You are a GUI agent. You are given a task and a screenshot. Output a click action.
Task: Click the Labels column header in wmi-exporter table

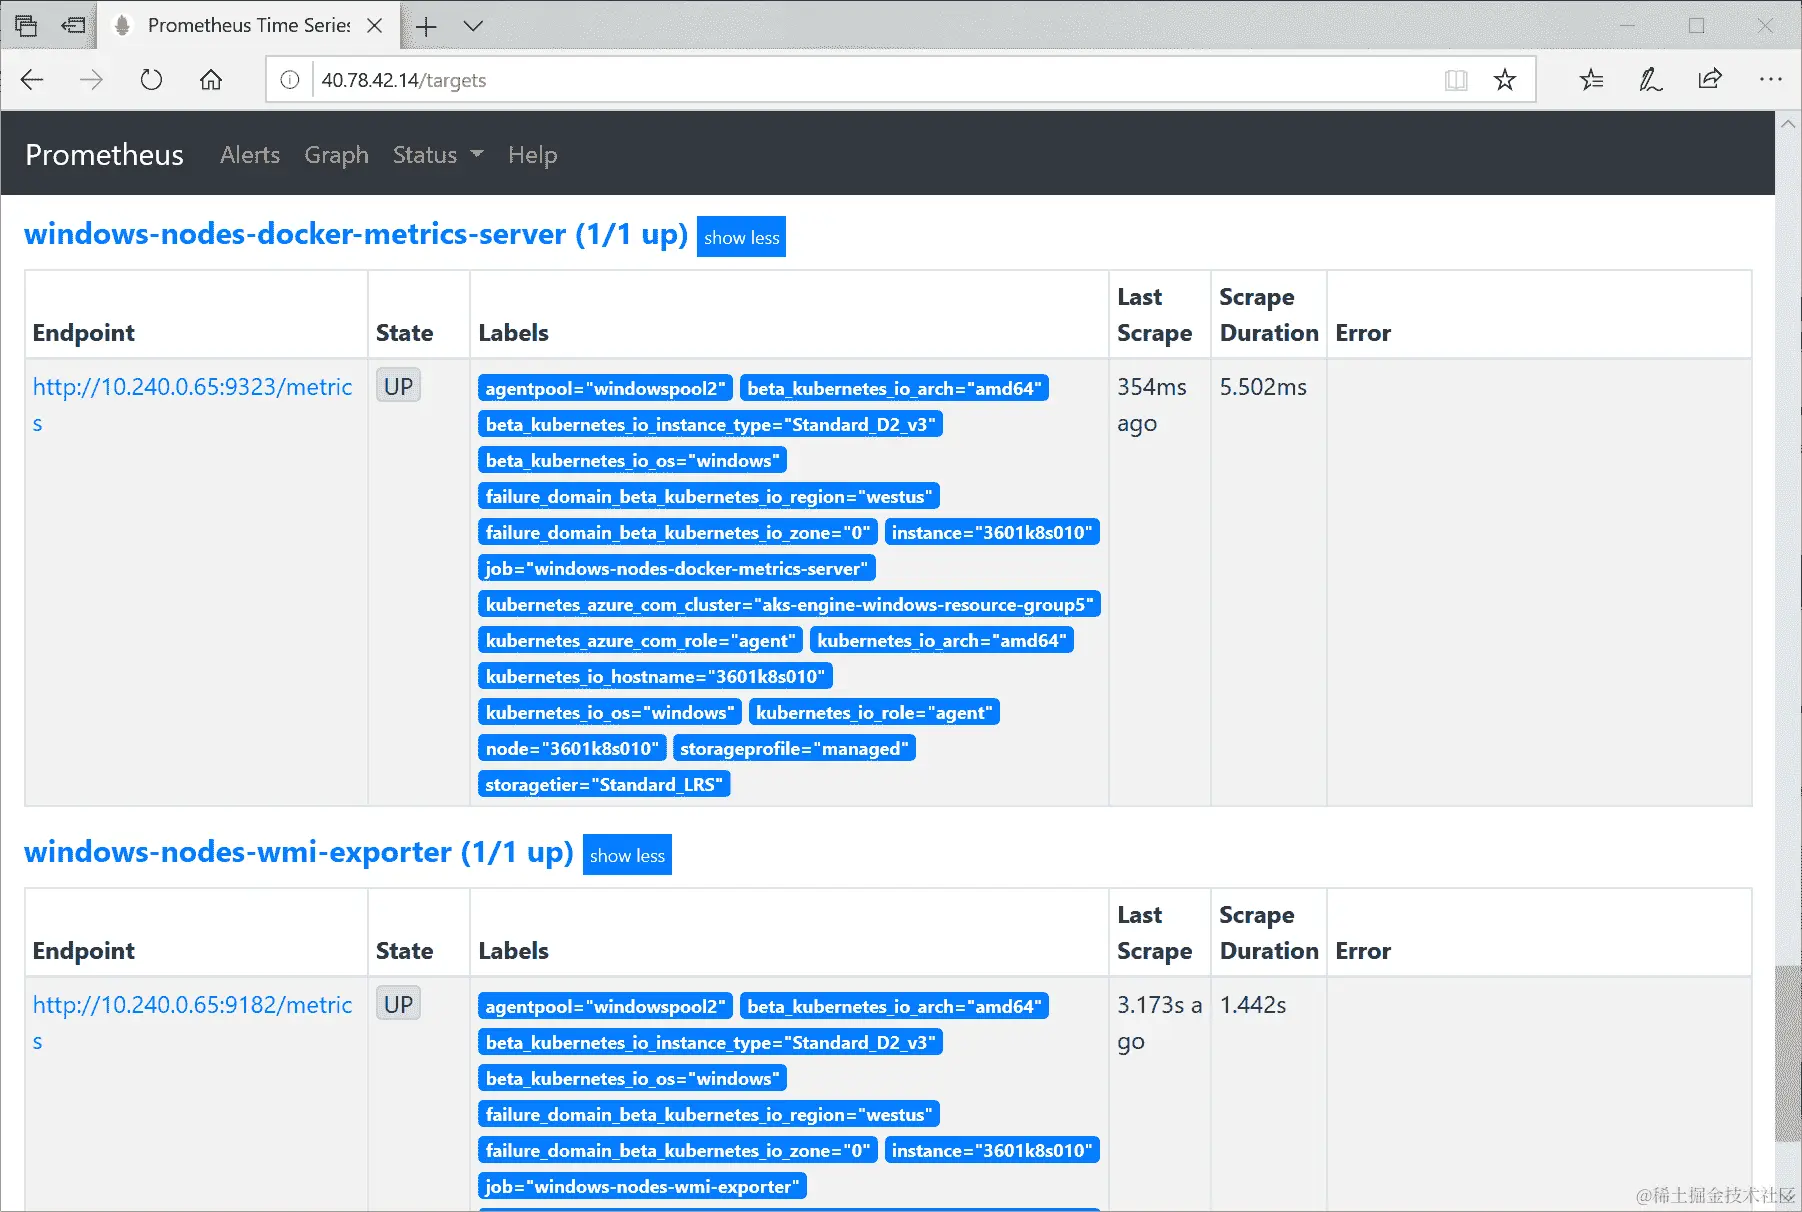(x=513, y=951)
